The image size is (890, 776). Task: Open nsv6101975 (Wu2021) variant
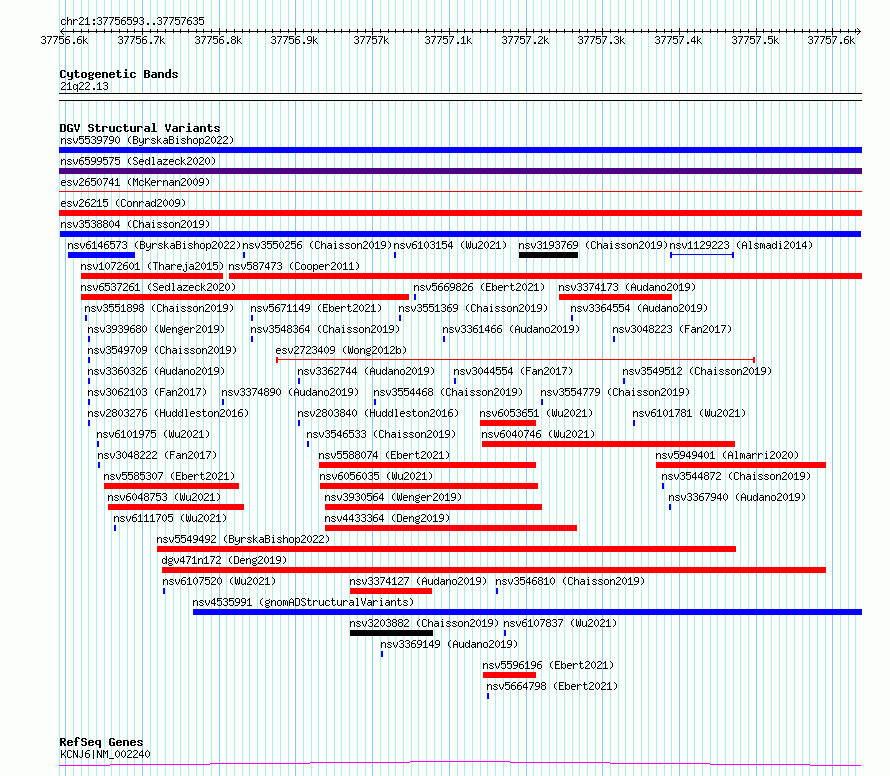point(153,434)
